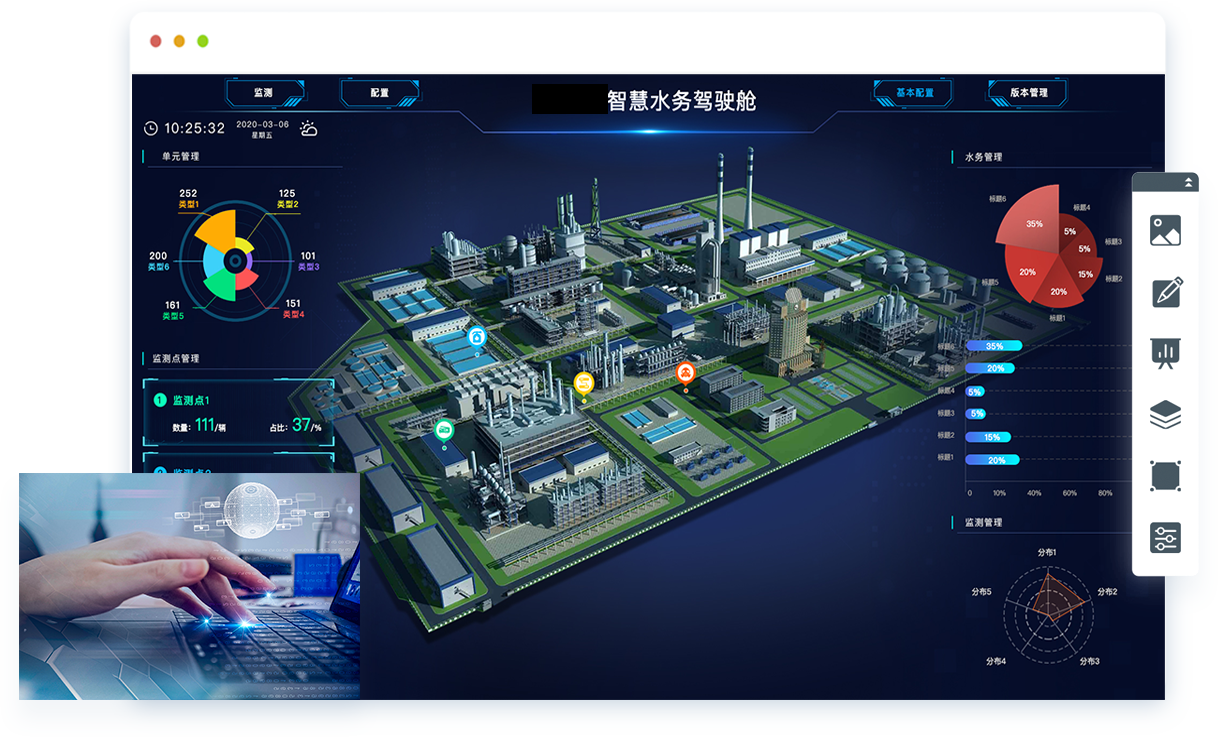This screenshot has width=1218, height=737.
Task: Select the bounding frame selection icon
Action: coord(1165,476)
